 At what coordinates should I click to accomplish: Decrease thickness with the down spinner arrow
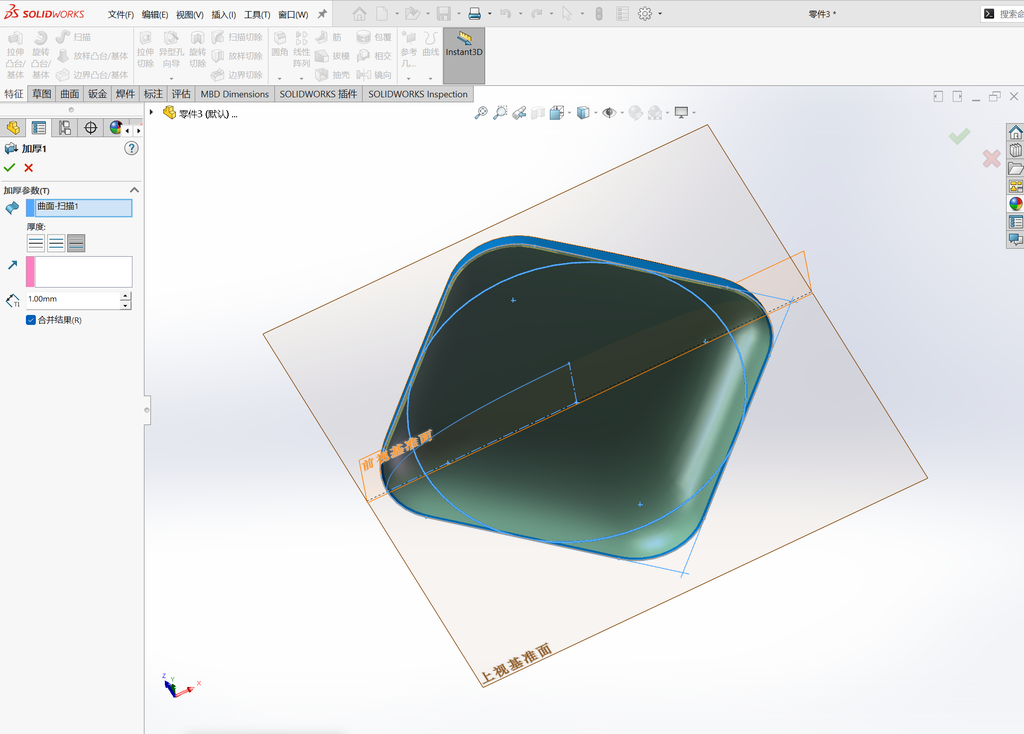tap(125, 305)
